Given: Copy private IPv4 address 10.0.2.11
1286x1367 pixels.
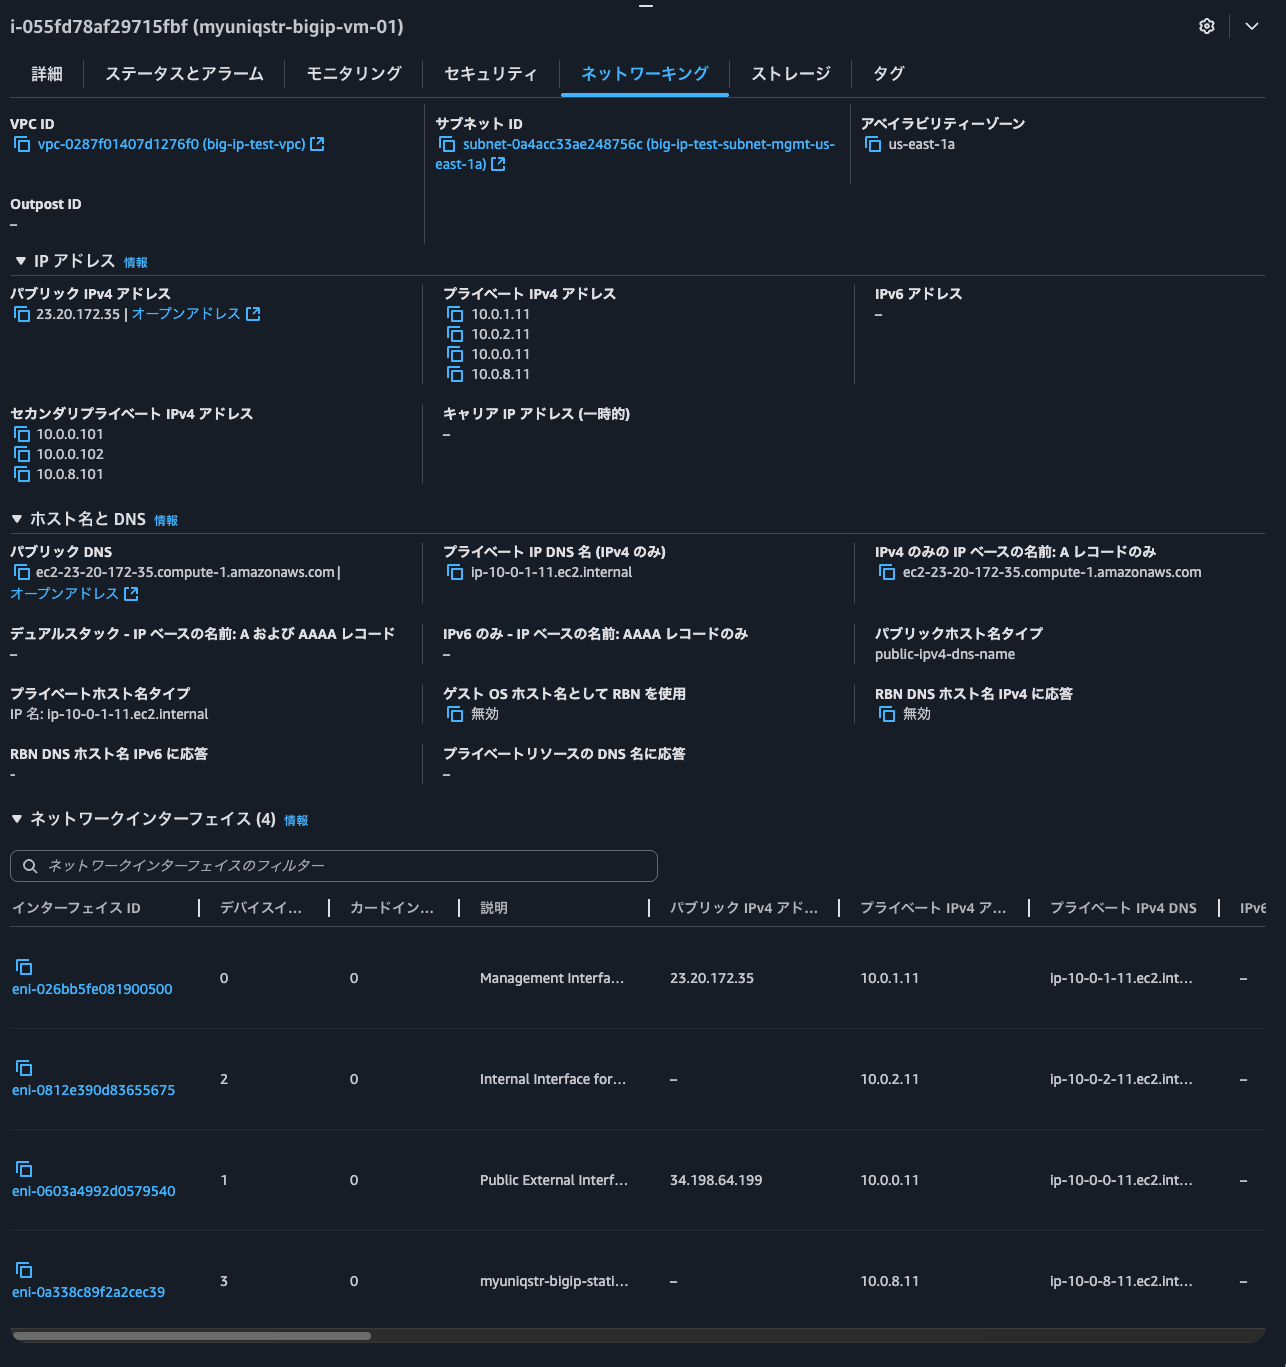Looking at the screenshot, I should tap(455, 334).
